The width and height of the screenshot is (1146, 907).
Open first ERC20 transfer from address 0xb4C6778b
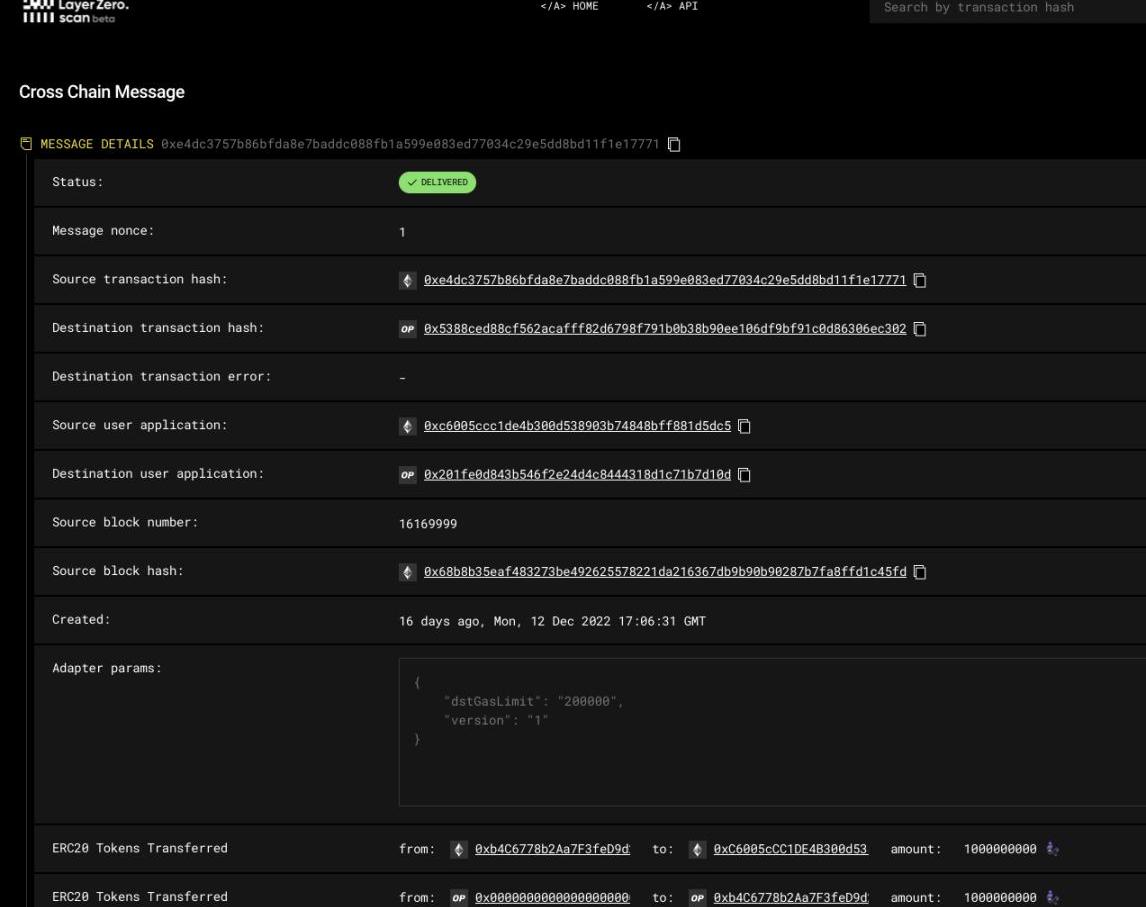click(552, 849)
